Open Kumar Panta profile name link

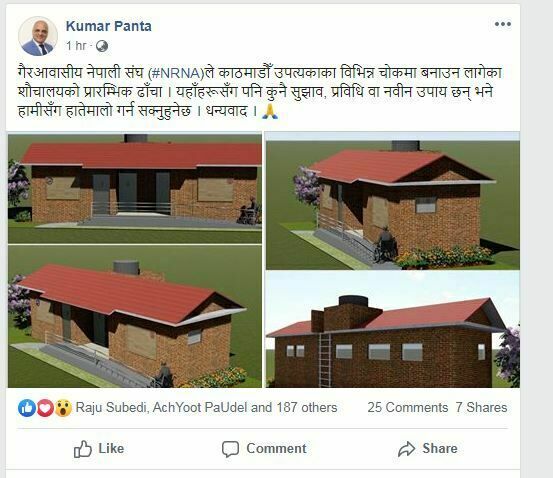pyautogui.click(x=109, y=26)
